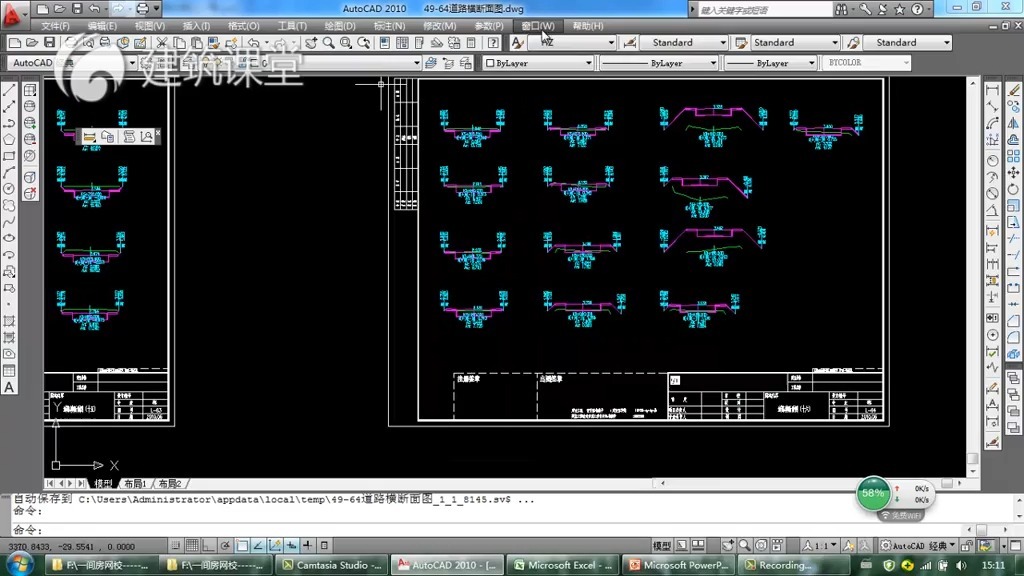Click Save in the quick access toolbar
Image resolution: width=1024 pixels, height=576 pixels.
77,9
